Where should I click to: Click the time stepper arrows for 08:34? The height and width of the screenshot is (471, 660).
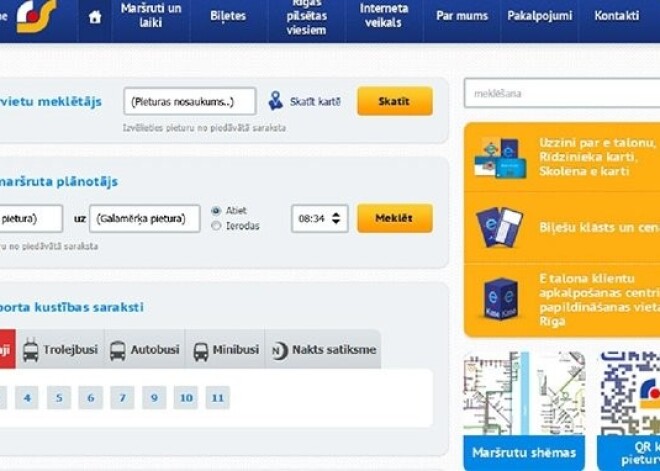[x=336, y=218]
